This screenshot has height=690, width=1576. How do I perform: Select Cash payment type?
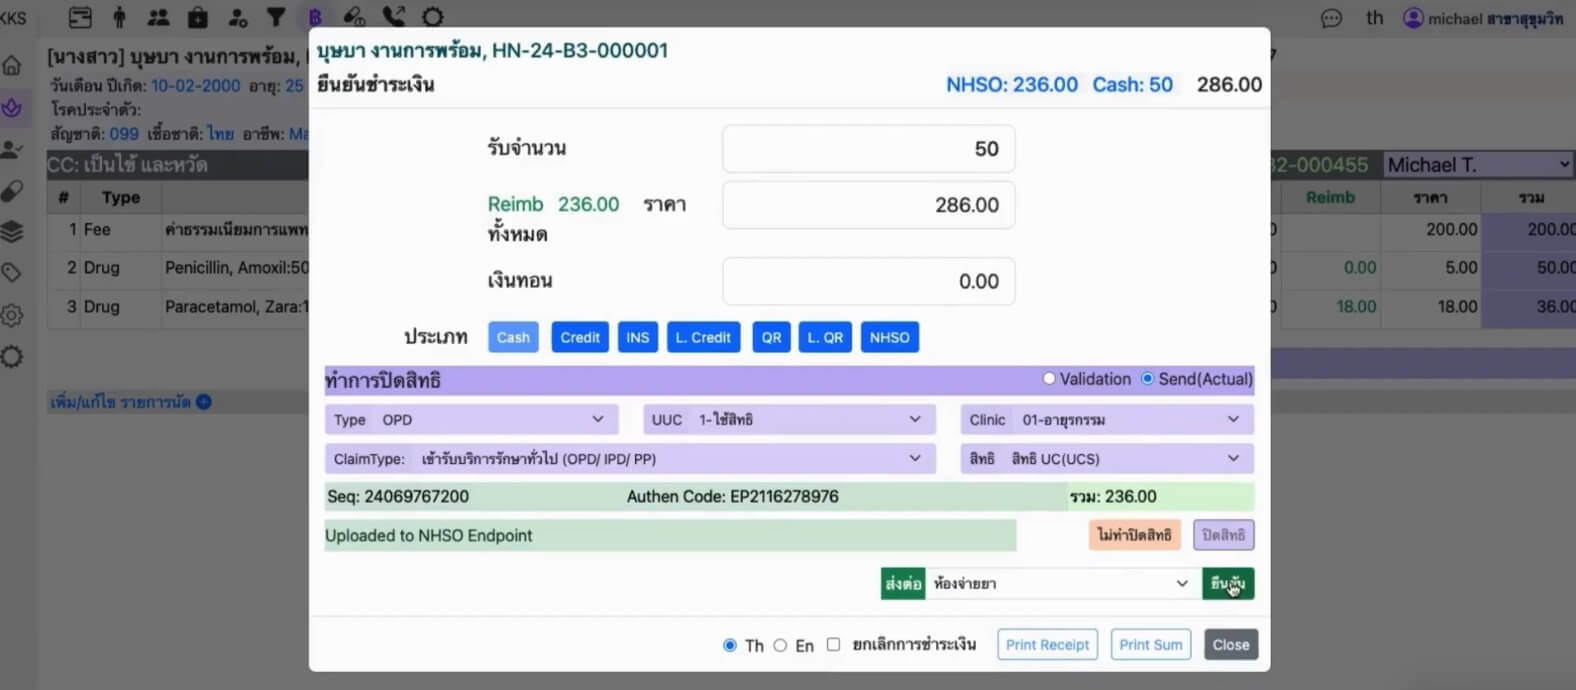513,337
